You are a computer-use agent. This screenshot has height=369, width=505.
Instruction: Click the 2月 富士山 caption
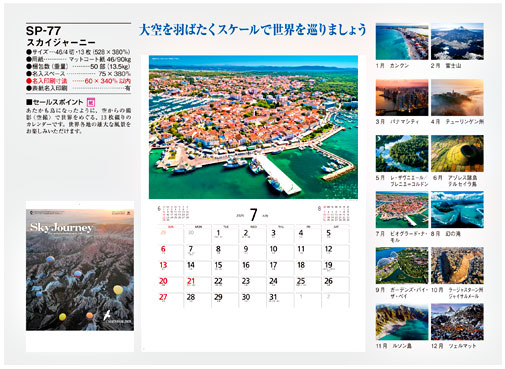[446, 66]
